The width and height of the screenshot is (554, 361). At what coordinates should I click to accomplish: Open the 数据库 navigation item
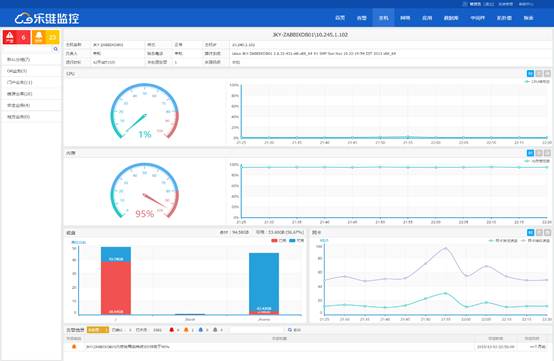coord(451,18)
